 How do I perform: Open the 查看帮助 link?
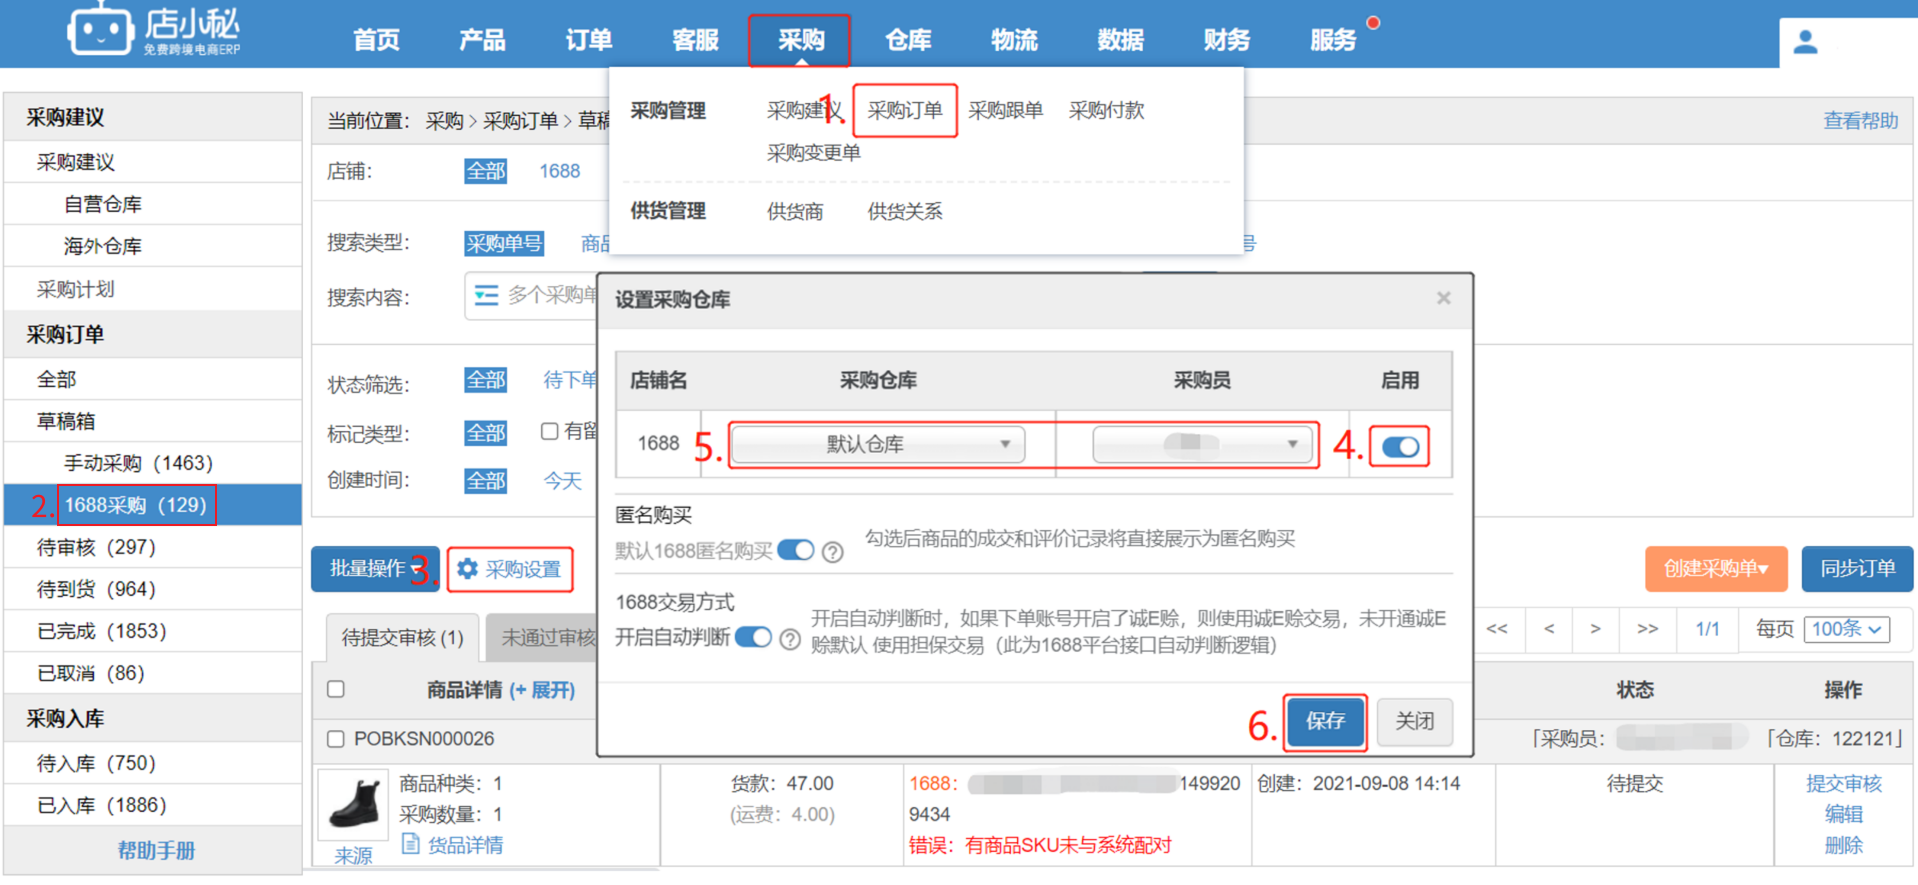[1861, 121]
